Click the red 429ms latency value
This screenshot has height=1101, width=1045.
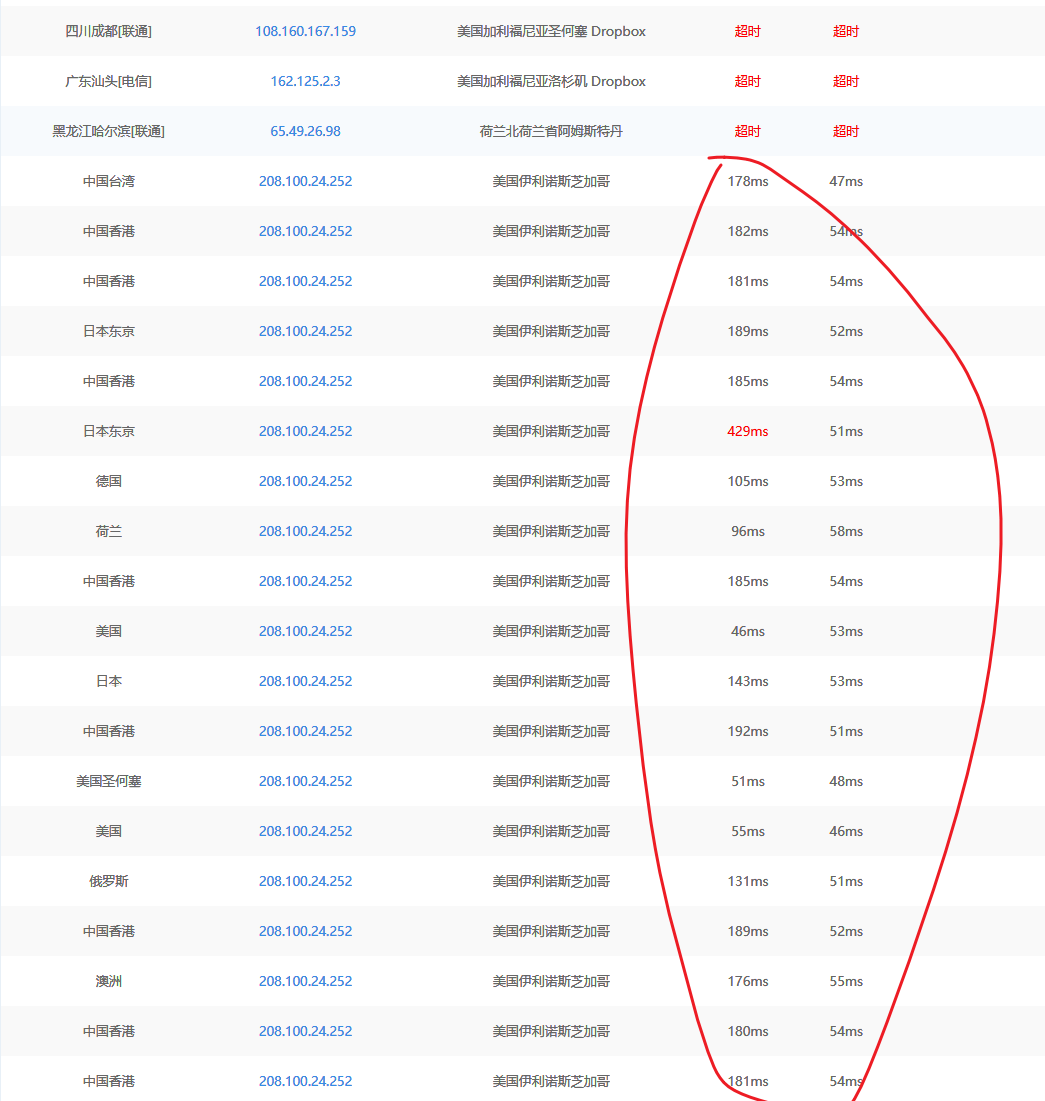[x=747, y=431]
